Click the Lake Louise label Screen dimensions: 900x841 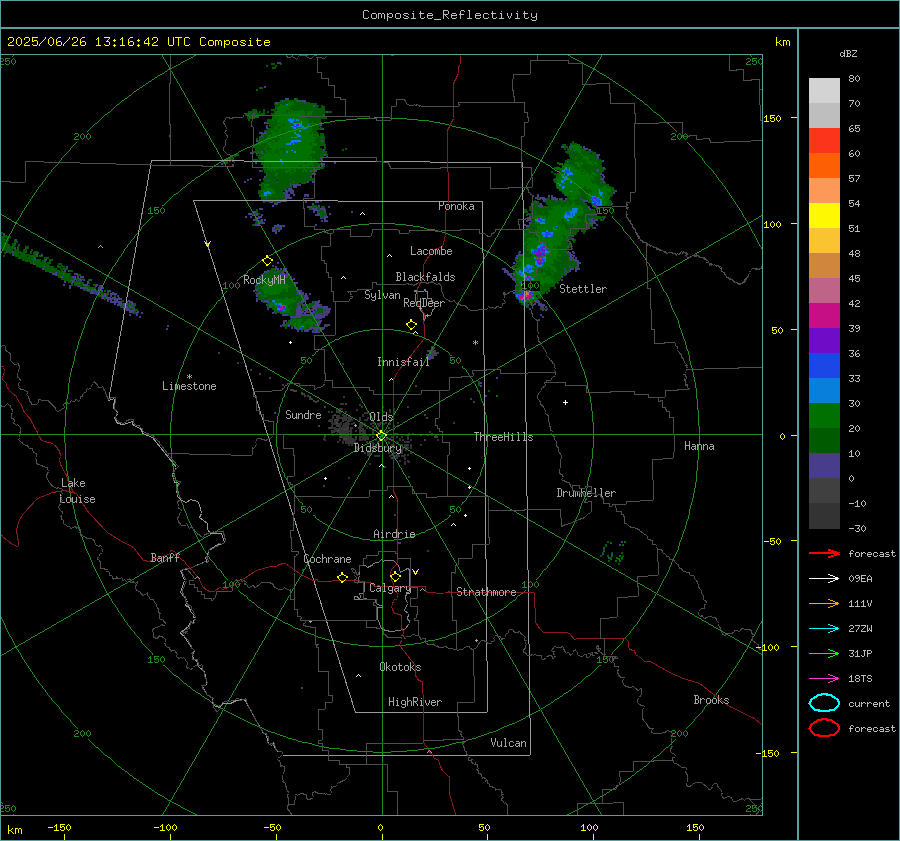click(x=77, y=491)
